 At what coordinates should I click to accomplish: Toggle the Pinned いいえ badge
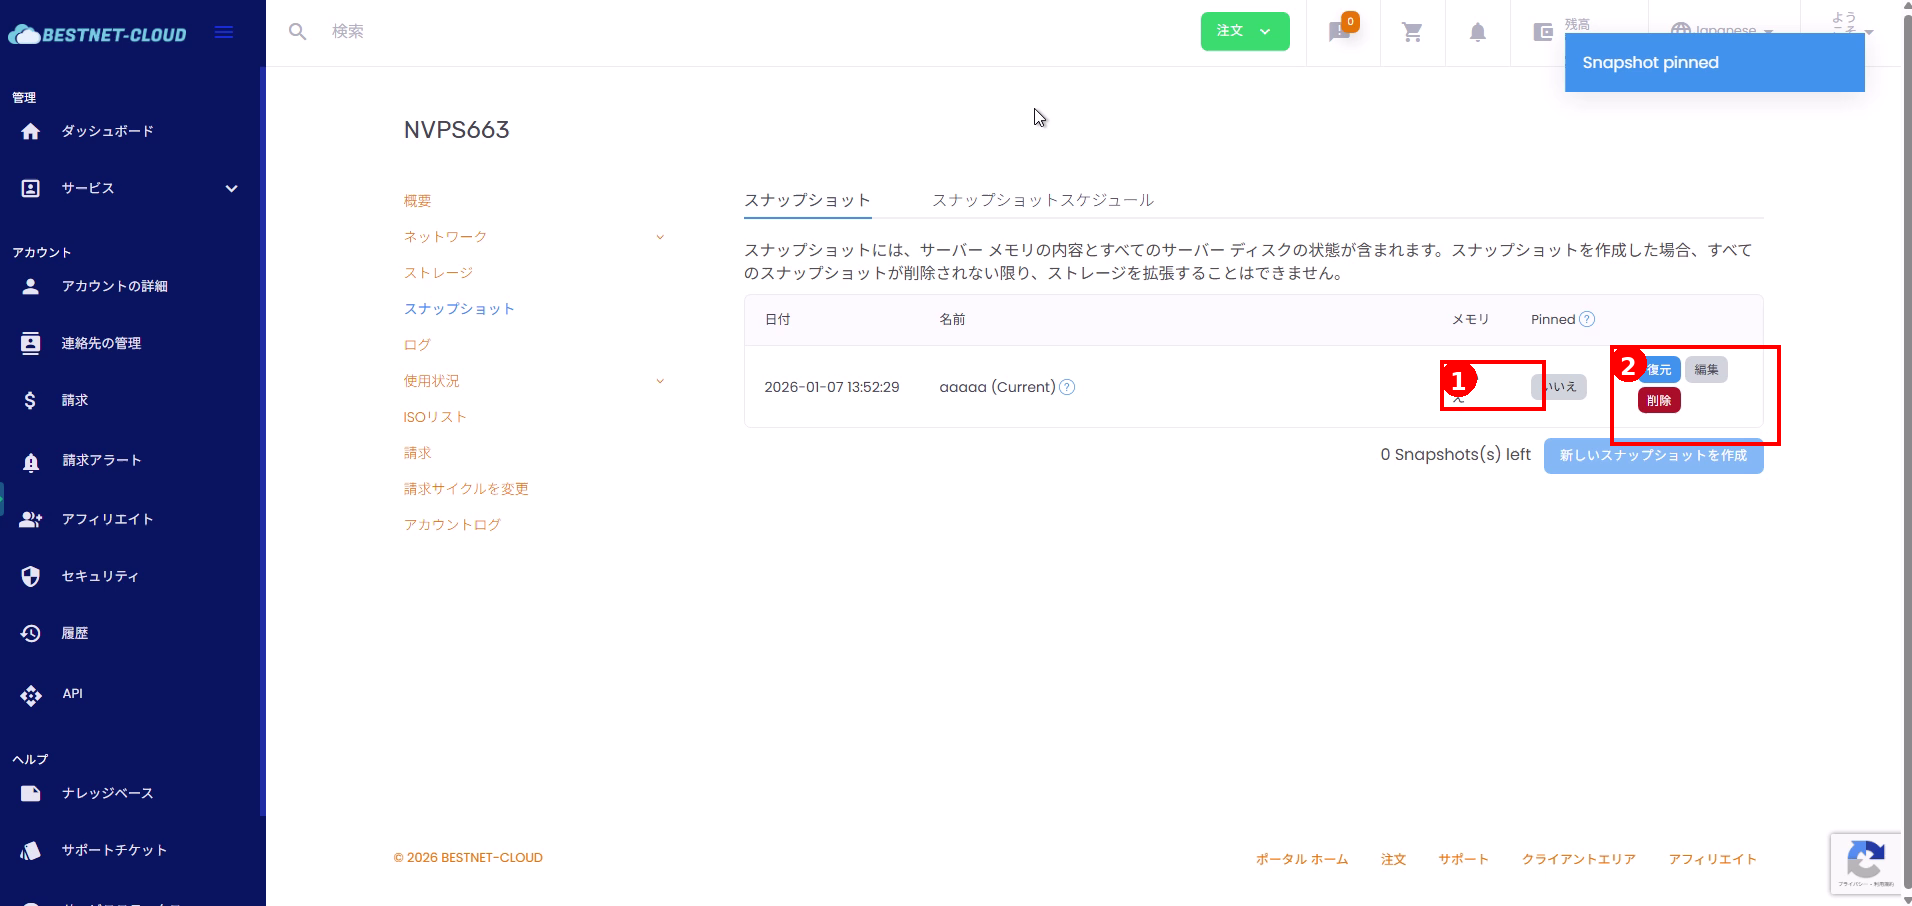point(1560,387)
